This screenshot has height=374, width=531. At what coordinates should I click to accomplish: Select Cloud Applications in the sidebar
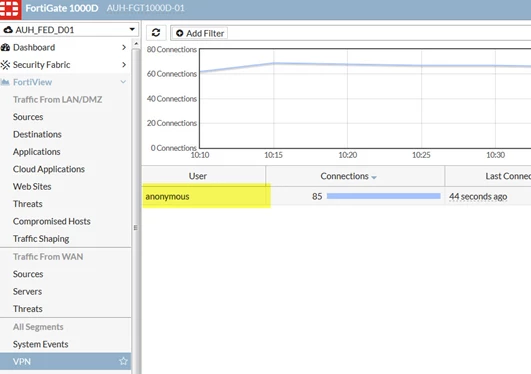tap(49, 169)
